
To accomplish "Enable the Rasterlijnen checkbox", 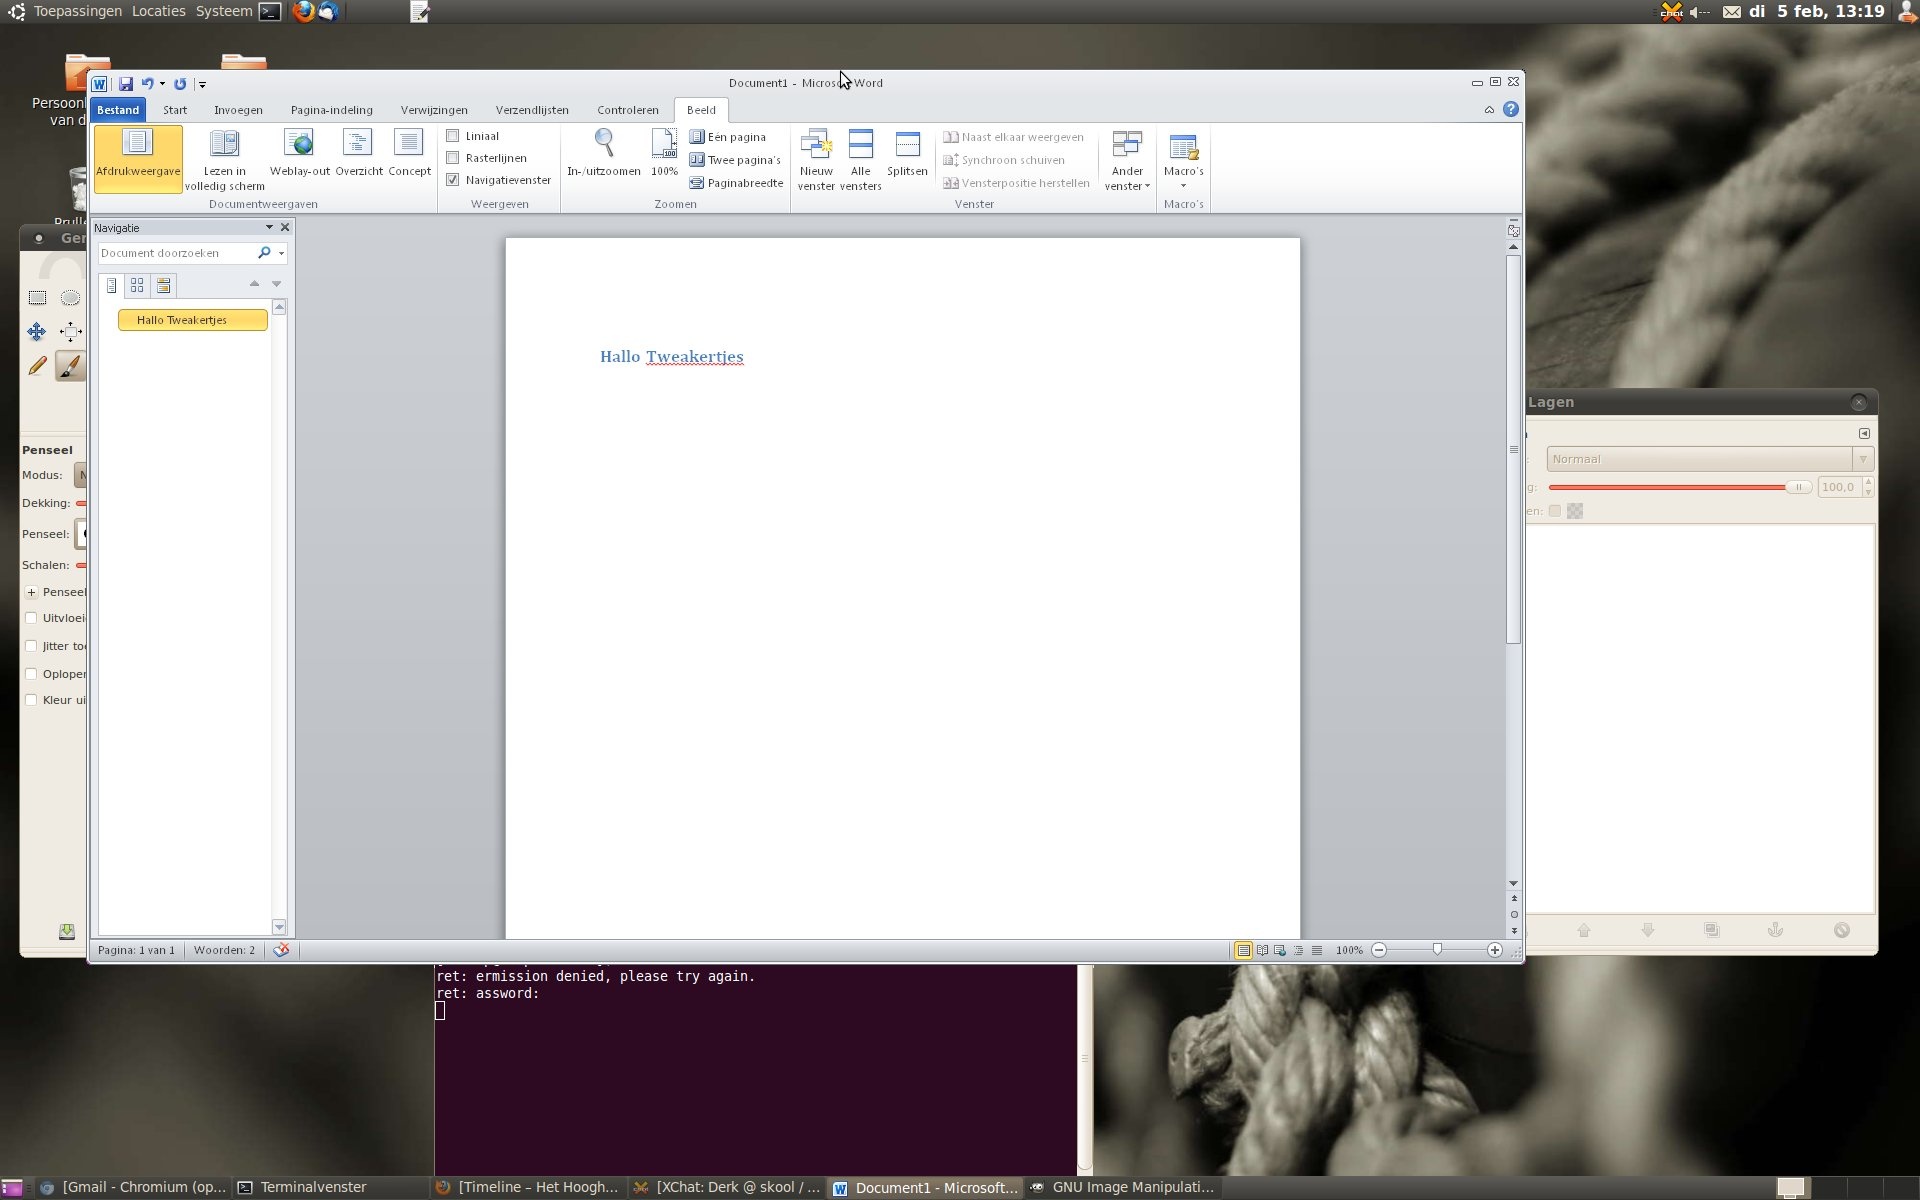I will click(x=453, y=158).
